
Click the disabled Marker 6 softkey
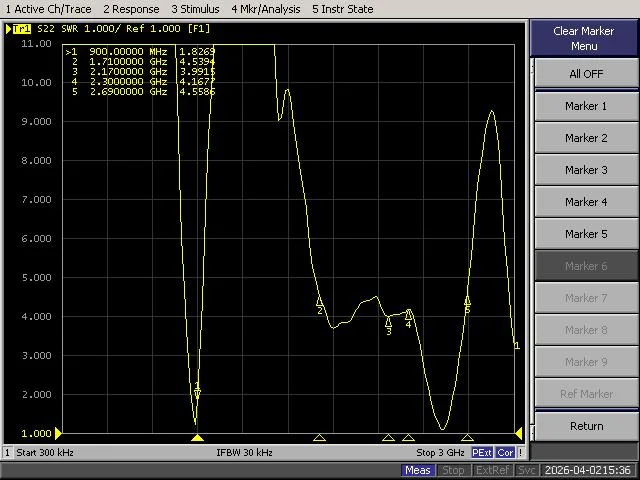[586, 266]
